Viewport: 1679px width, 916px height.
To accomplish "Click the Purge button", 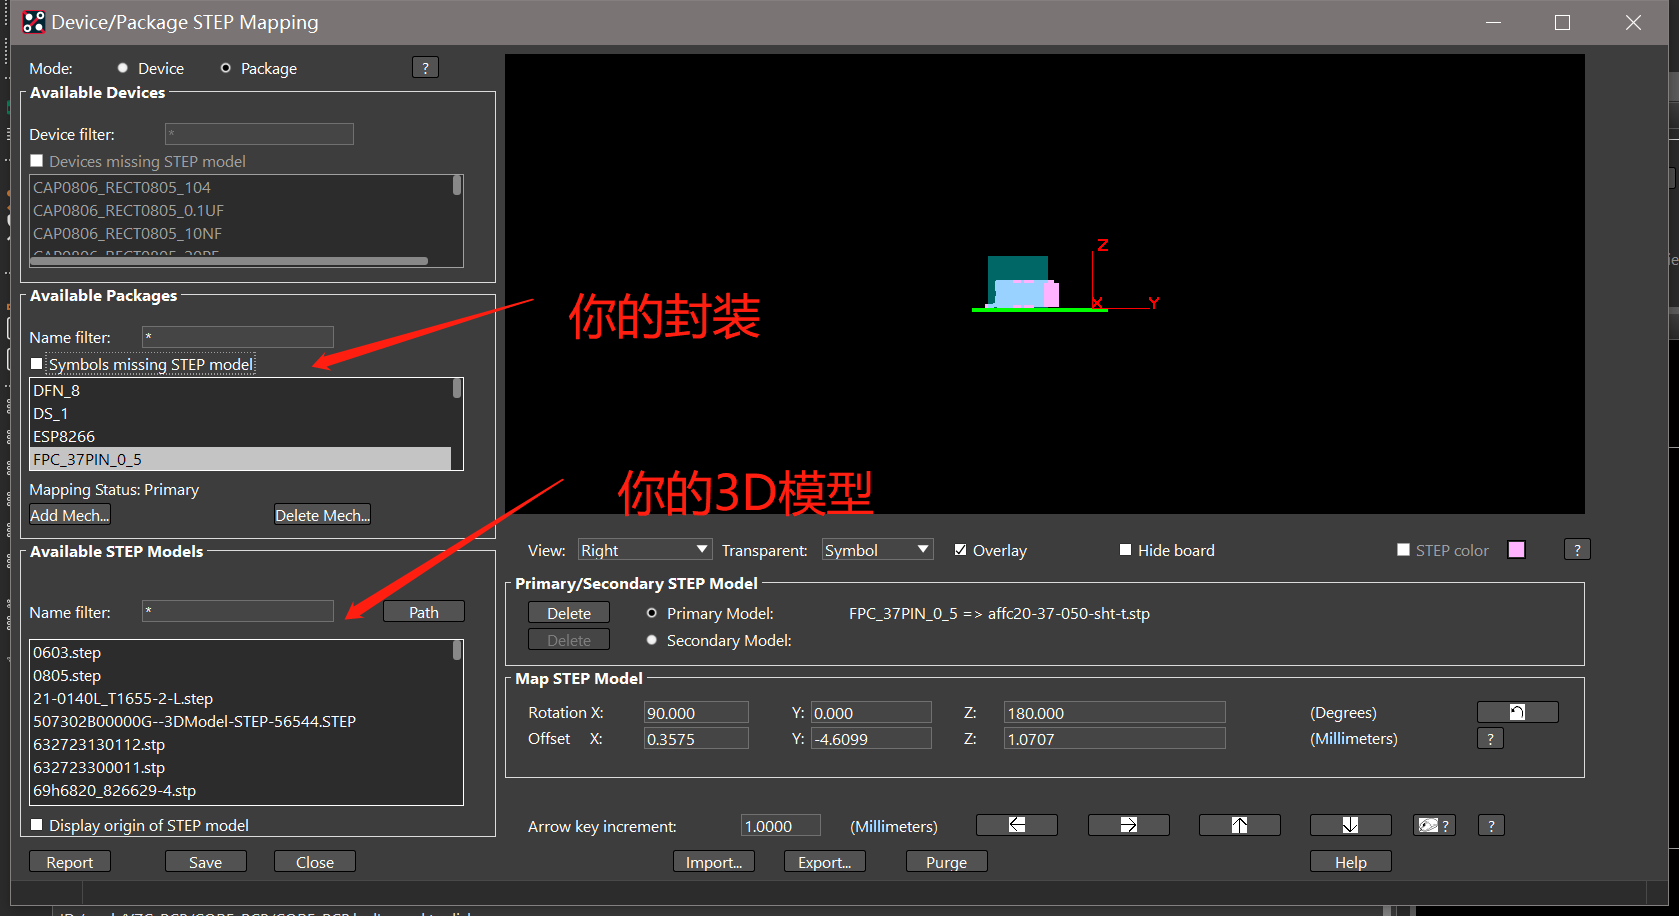I will (947, 861).
